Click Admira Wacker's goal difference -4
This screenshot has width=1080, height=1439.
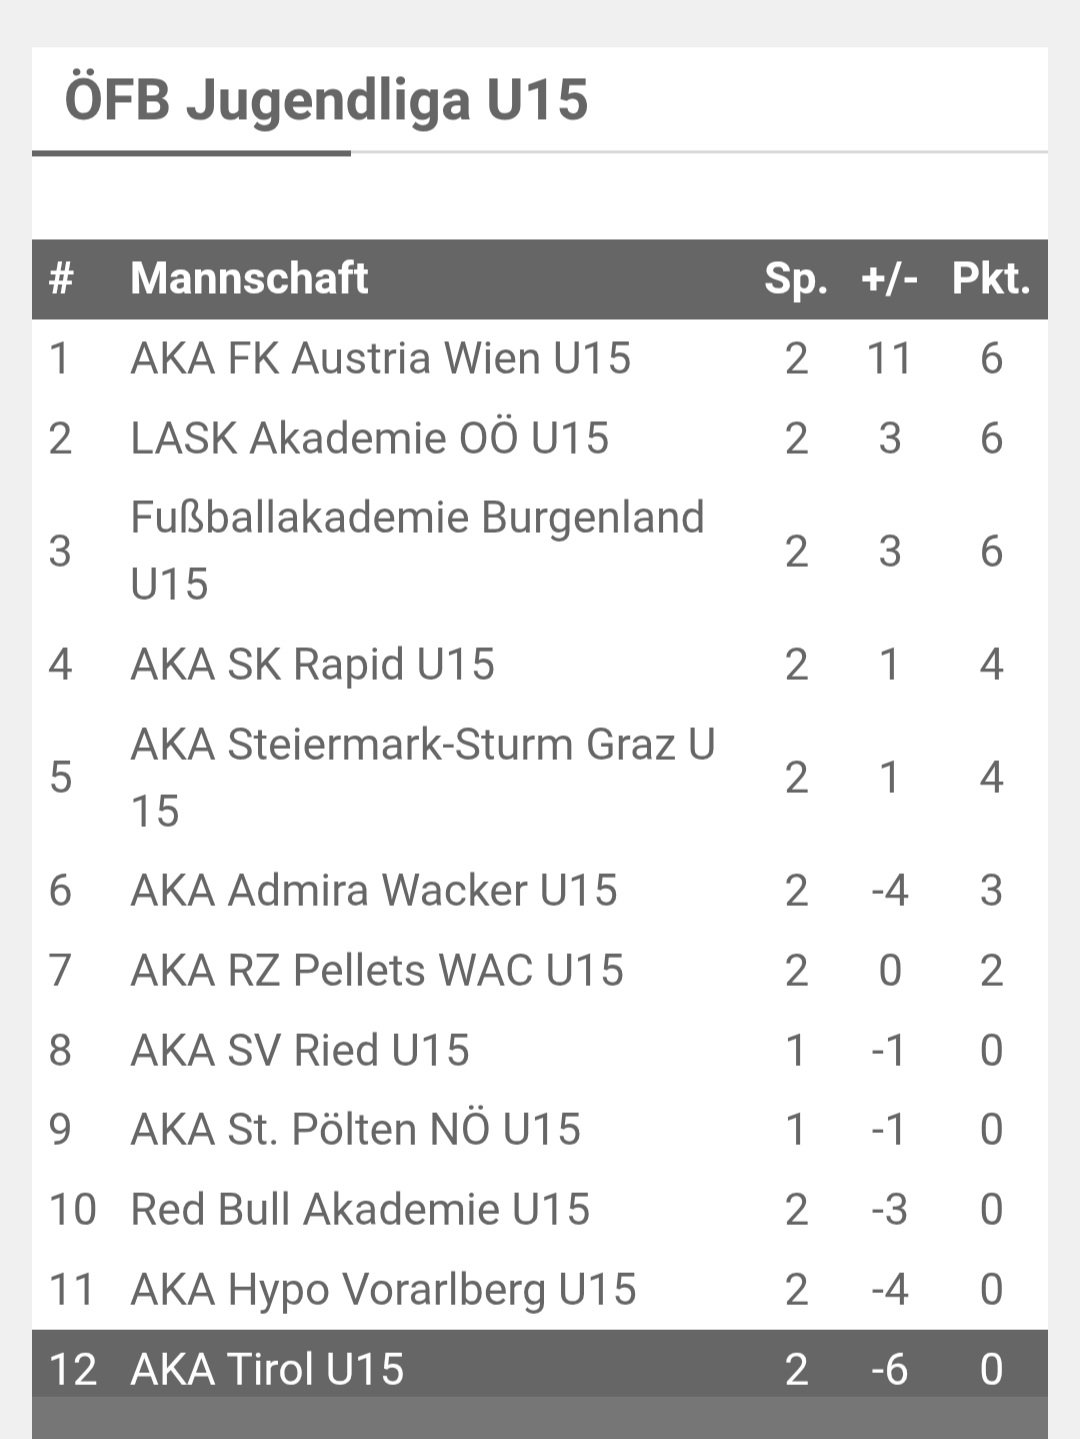click(889, 890)
